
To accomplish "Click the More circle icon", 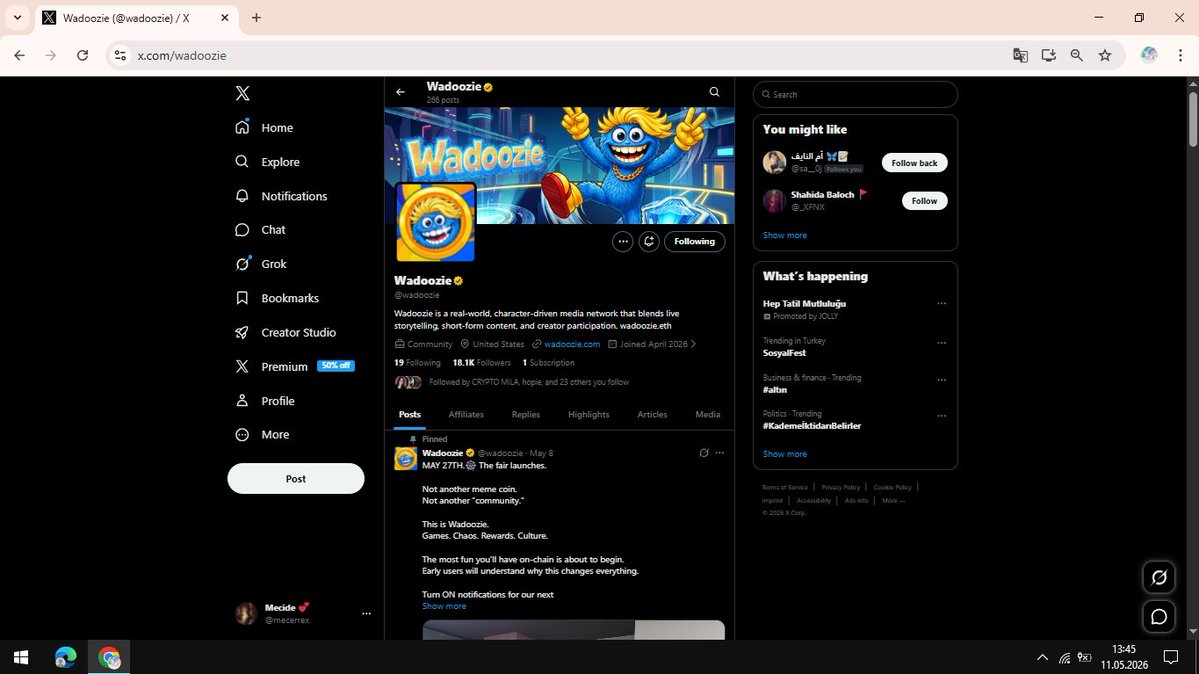I will pos(242,435).
